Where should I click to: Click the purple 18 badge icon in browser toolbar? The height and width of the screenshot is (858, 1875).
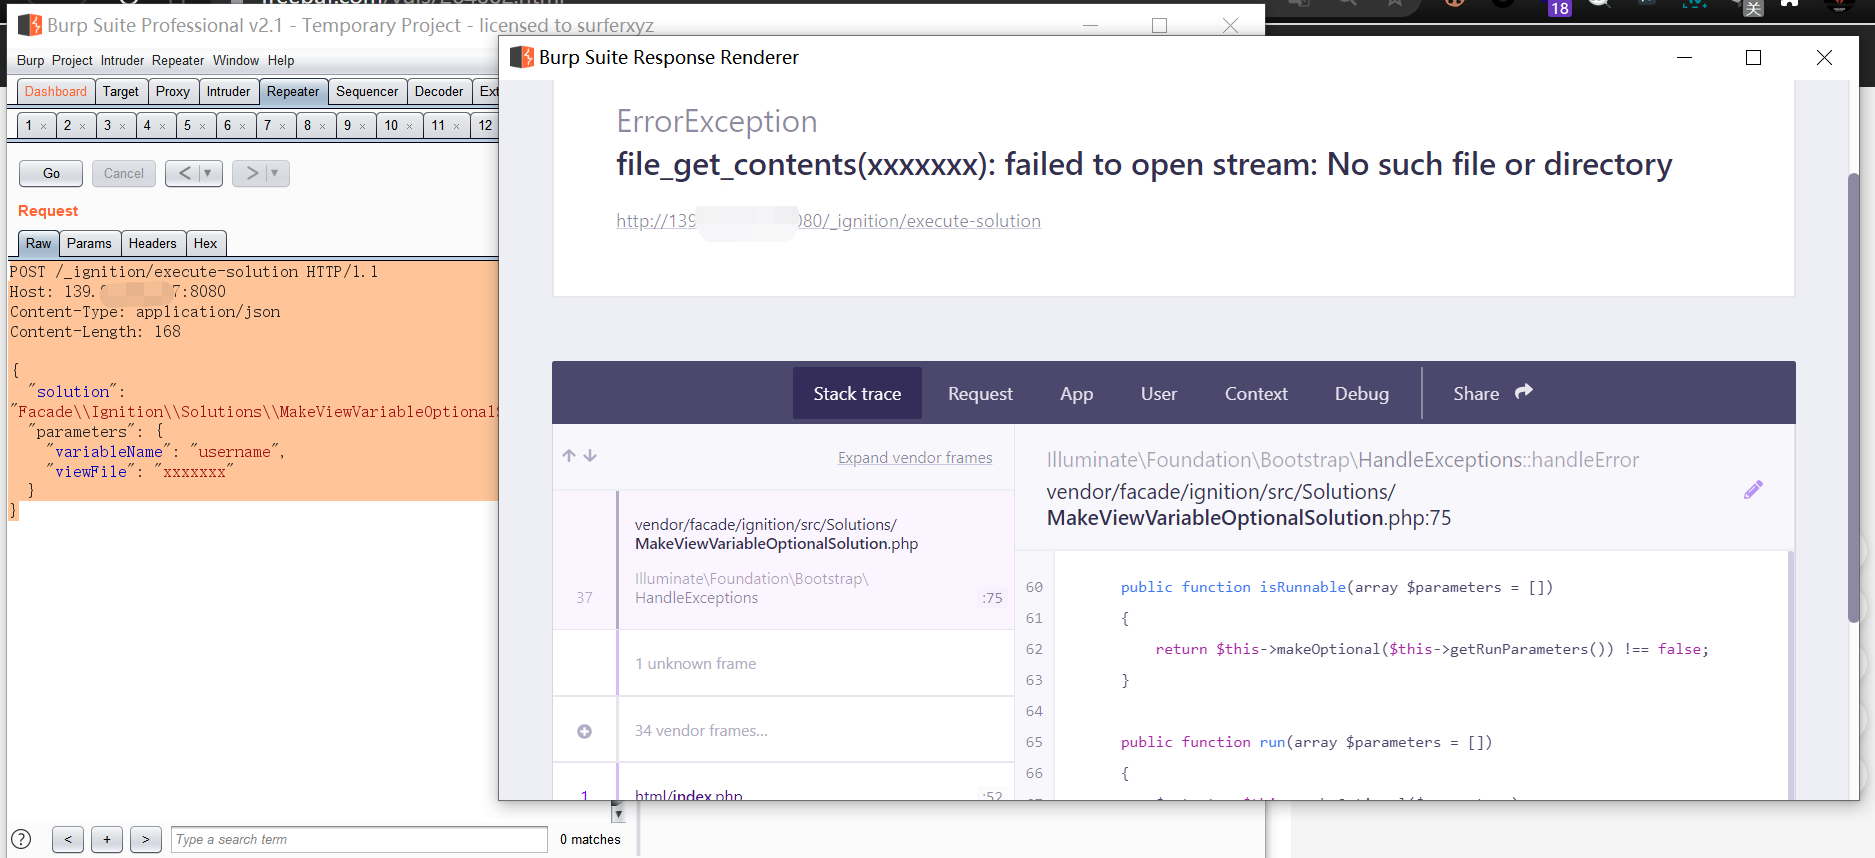1559,8
